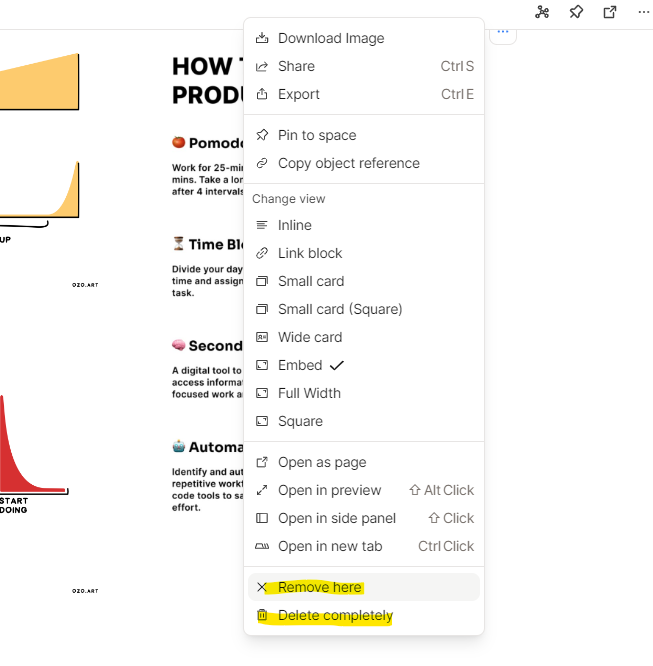Click the graph view icon in top bar
653x666 pixels.
pos(542,12)
